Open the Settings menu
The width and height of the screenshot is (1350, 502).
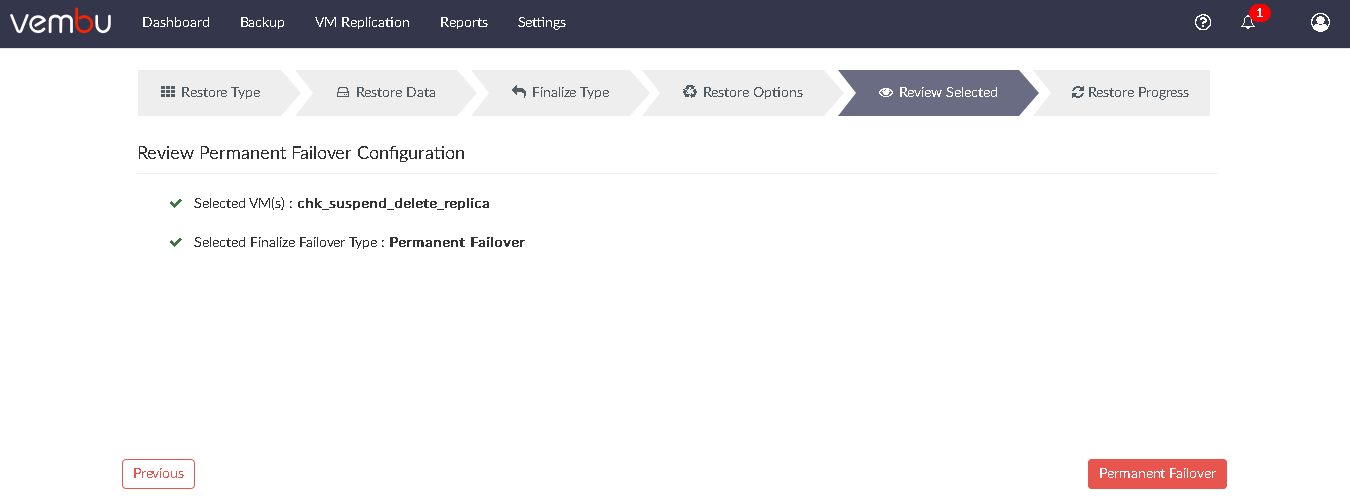coord(542,22)
